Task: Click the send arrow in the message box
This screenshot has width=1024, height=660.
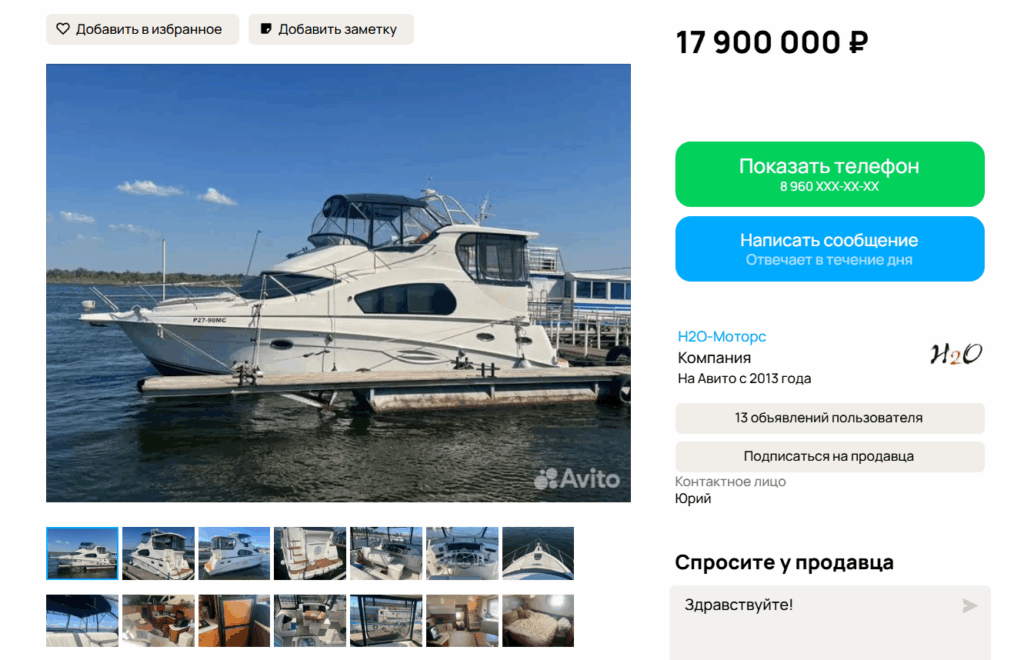Action: (x=970, y=606)
